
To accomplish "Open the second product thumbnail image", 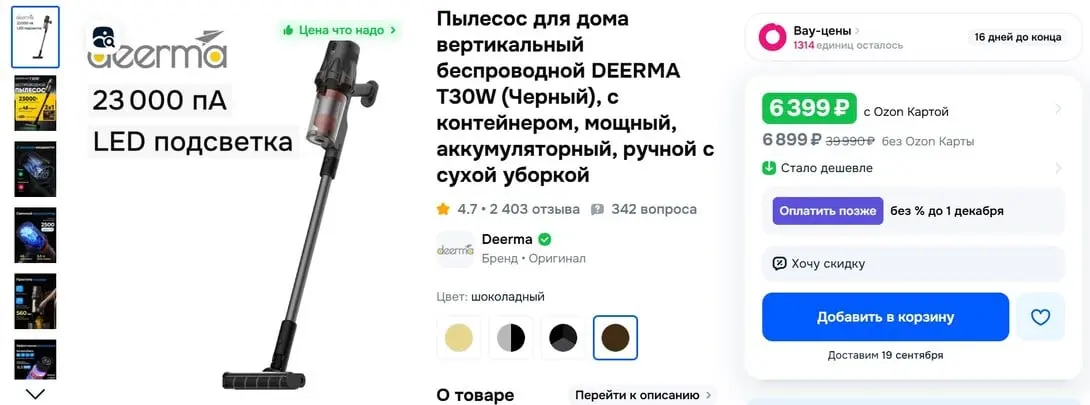I will click(x=35, y=104).
